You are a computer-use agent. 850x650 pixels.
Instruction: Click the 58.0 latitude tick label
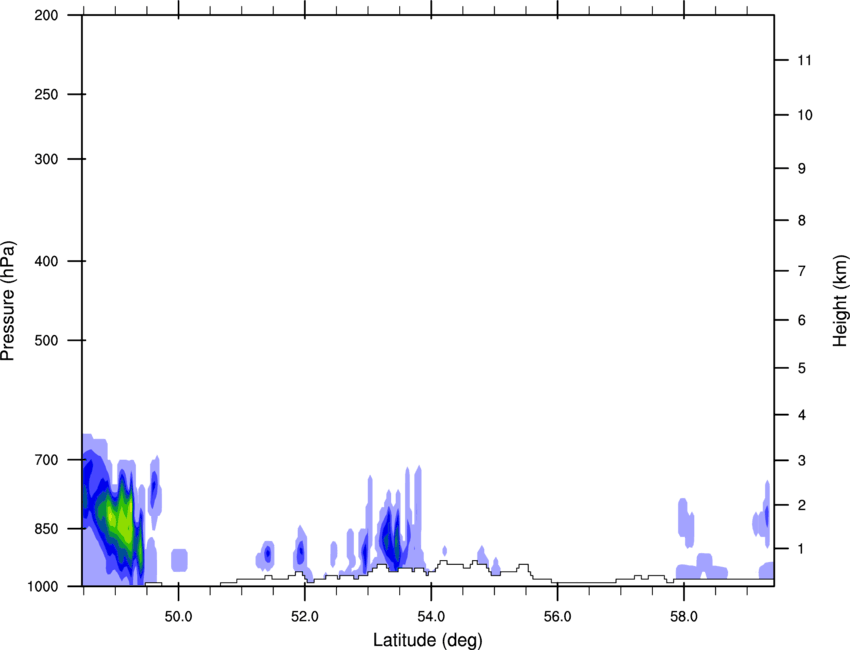point(684,617)
